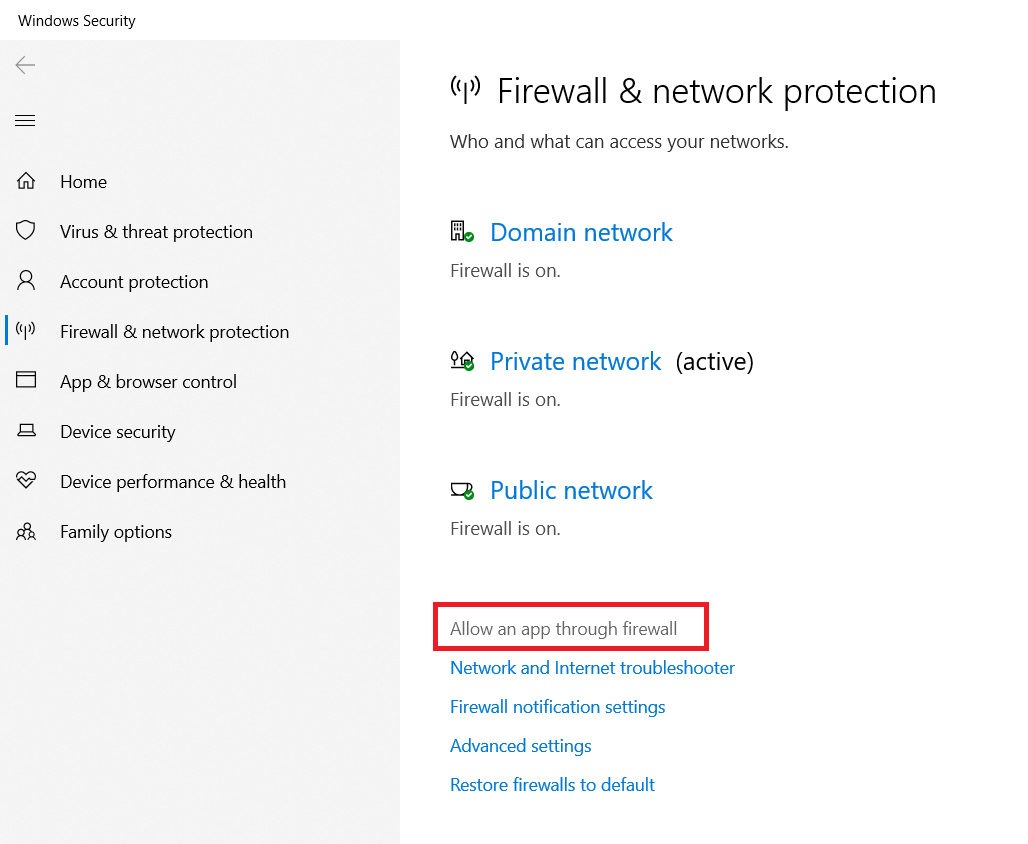The height and width of the screenshot is (844, 1028).
Task: Click Restore firewalls to default
Action: tap(552, 785)
